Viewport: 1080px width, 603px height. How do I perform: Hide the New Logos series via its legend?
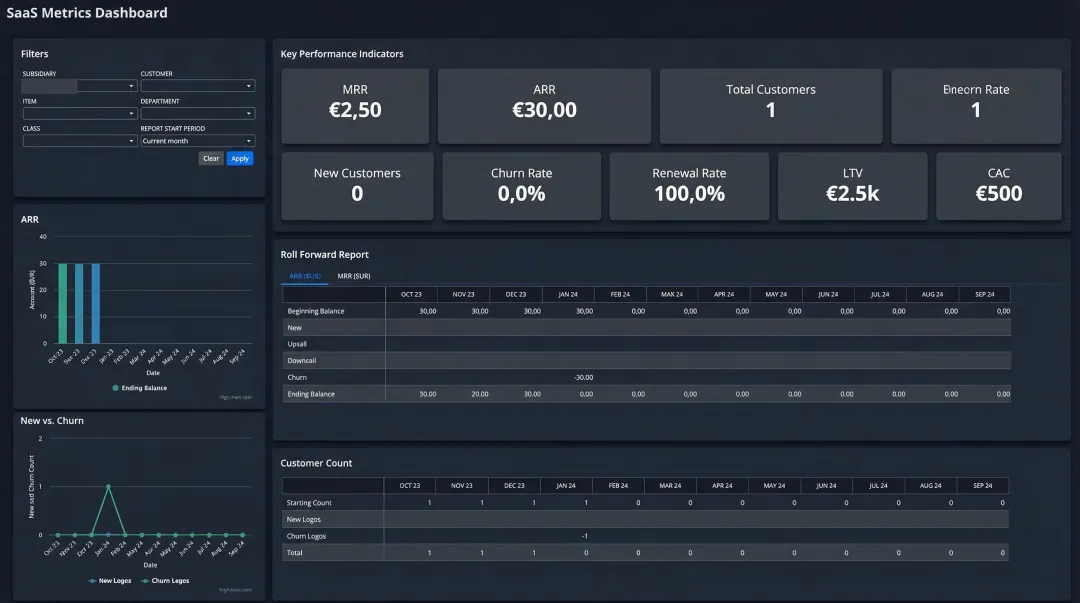pos(113,580)
